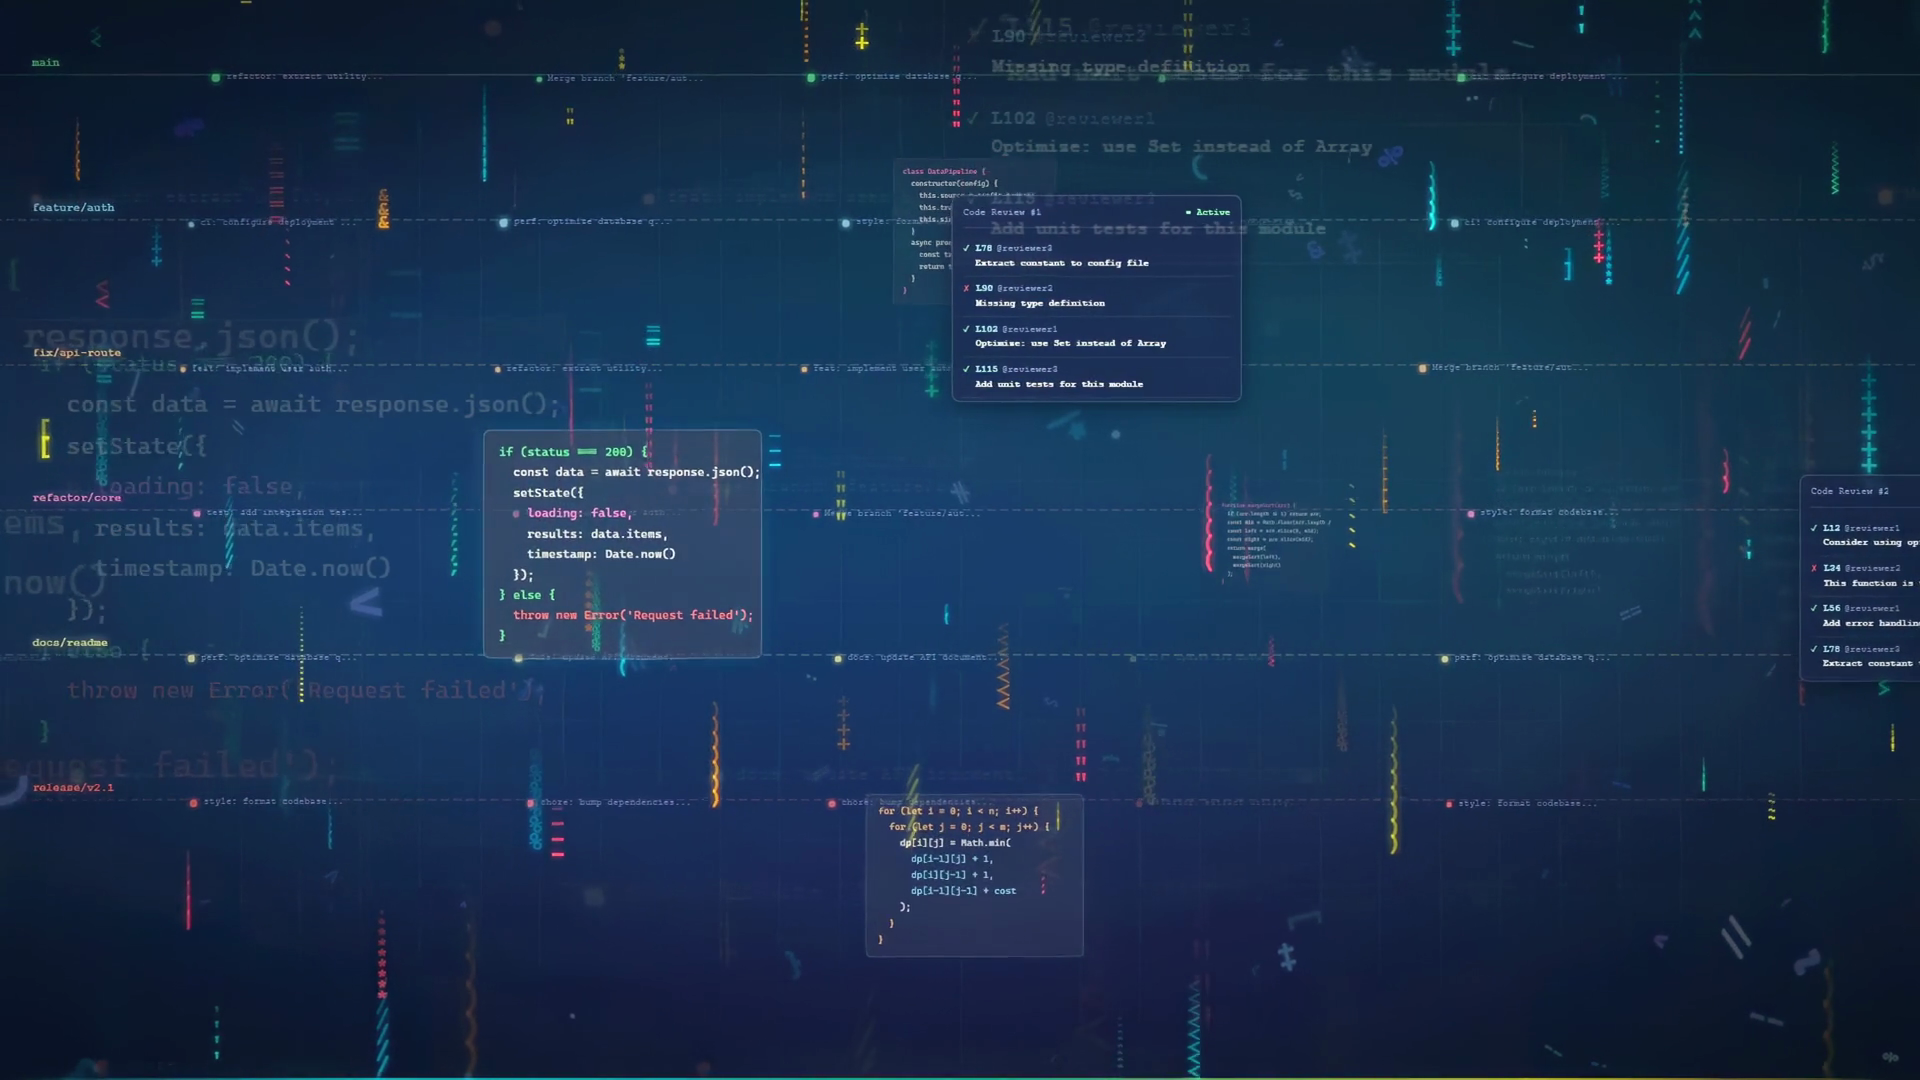Click '@reviewer1' next to L102 in Code Review #1
This screenshot has width=1920, height=1080.
coord(1030,329)
